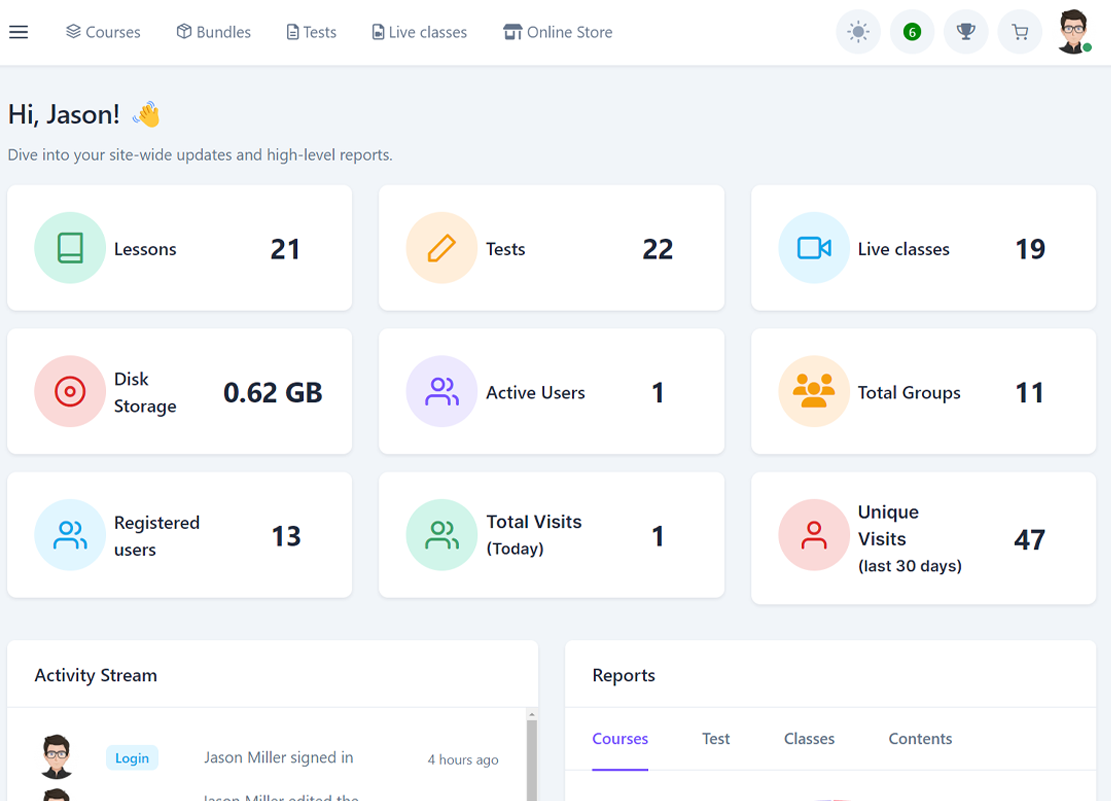1111x801 pixels.
Task: Click the green Lessons book icon
Action: pyautogui.click(x=70, y=248)
